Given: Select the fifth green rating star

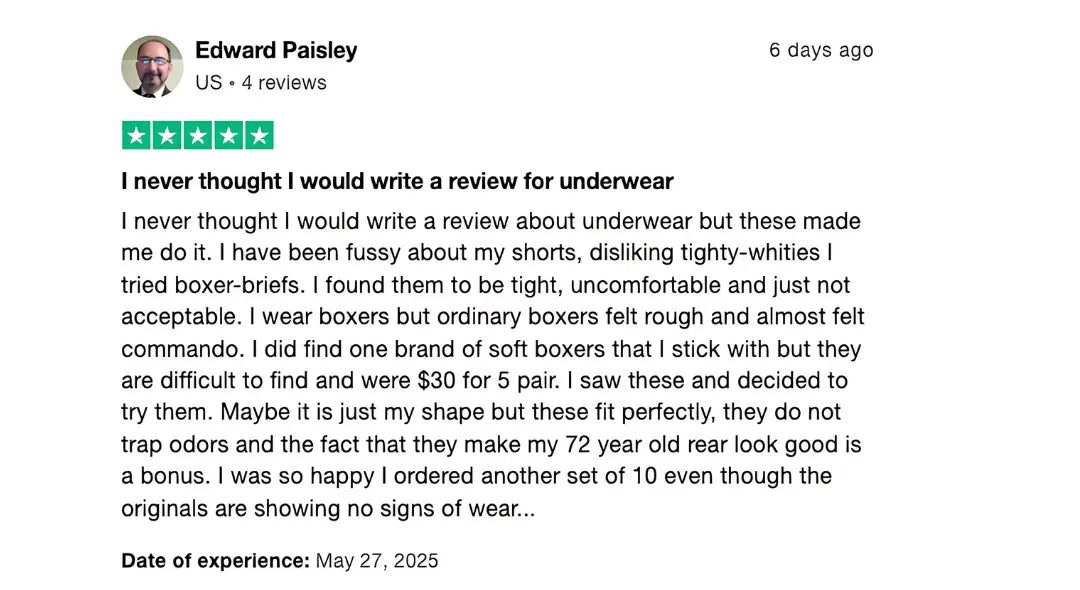Looking at the screenshot, I should pyautogui.click(x=258, y=135).
